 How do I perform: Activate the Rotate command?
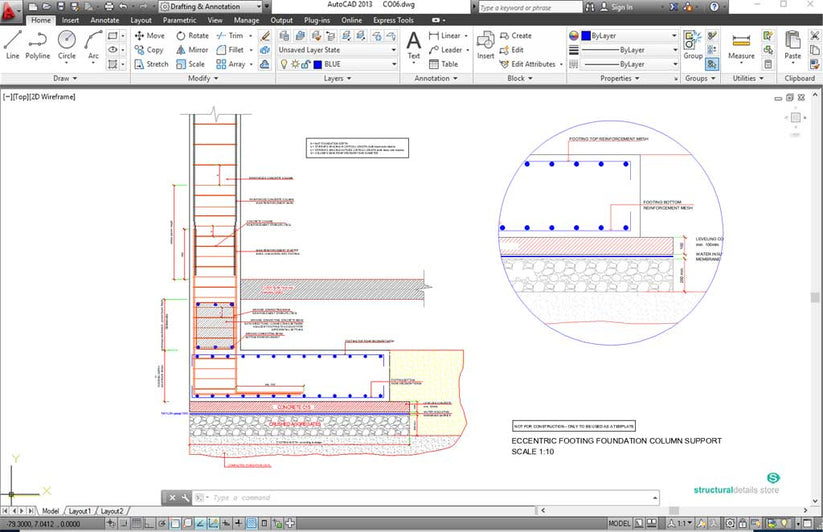click(x=193, y=36)
